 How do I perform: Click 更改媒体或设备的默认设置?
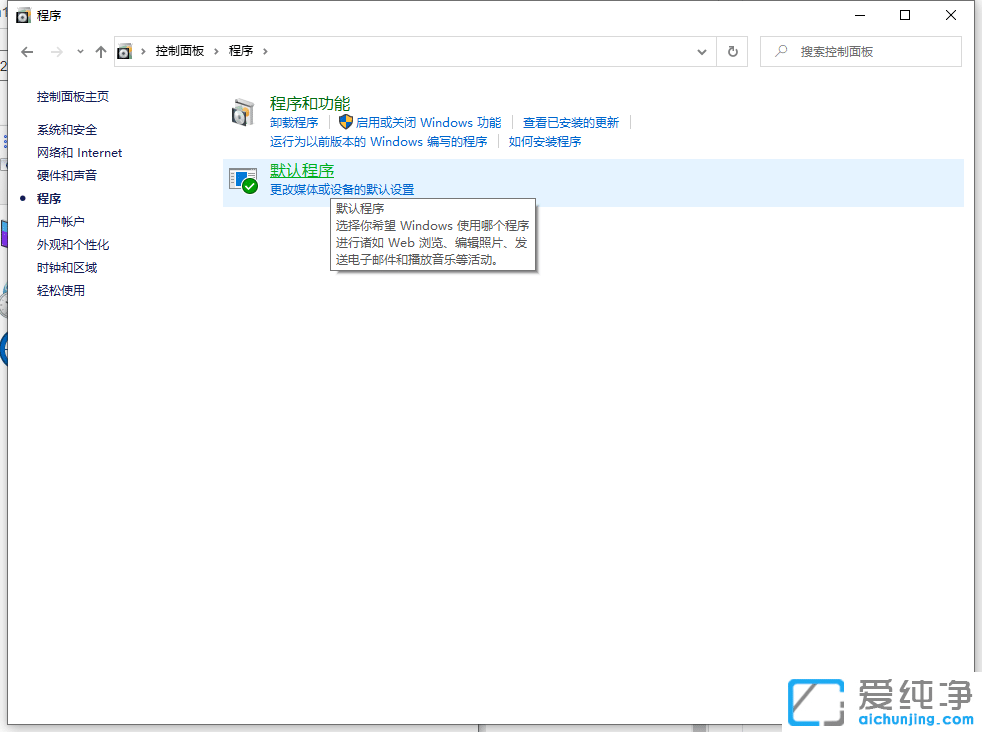click(x=342, y=189)
